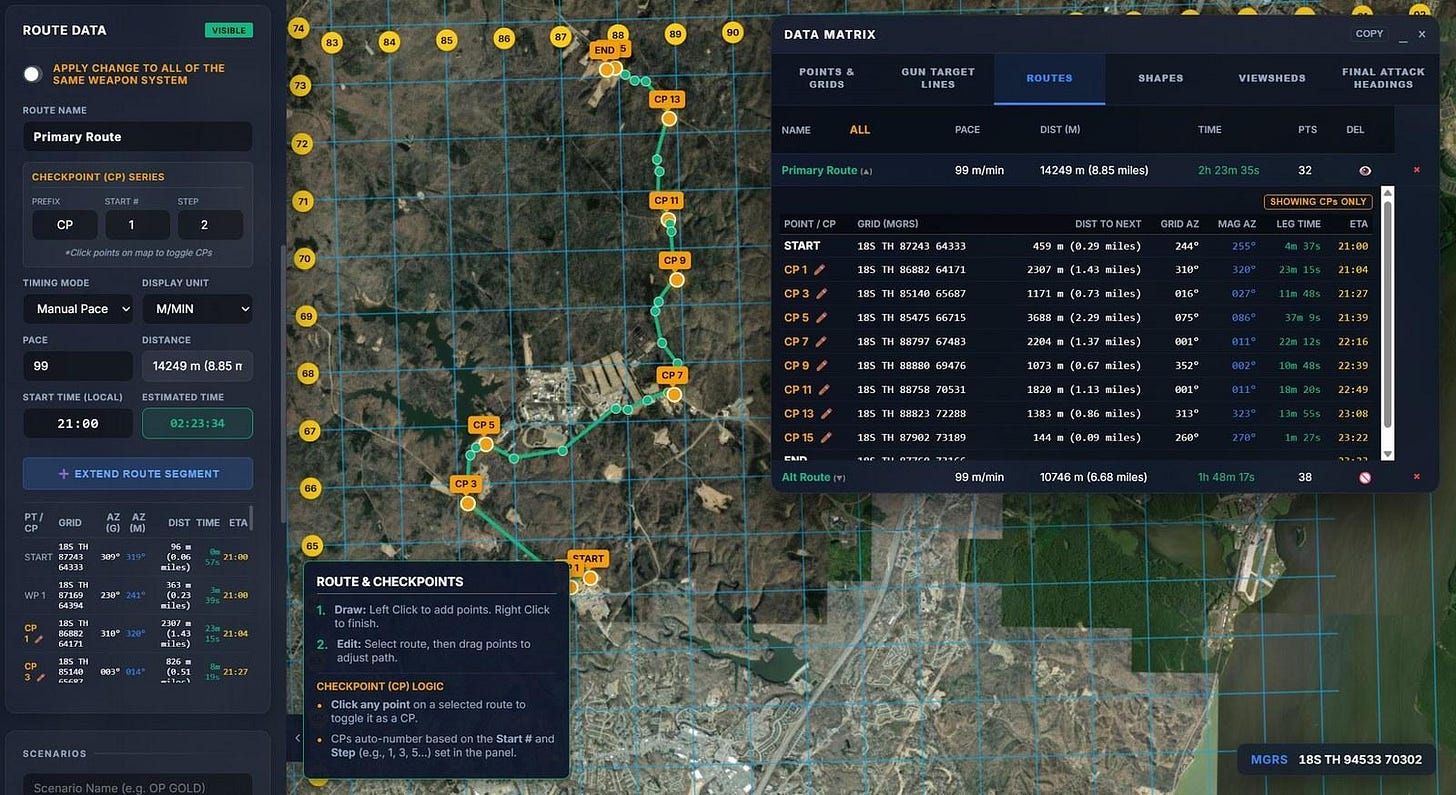1456x795 pixels.
Task: Click the START marker on the map
Action: click(x=590, y=578)
